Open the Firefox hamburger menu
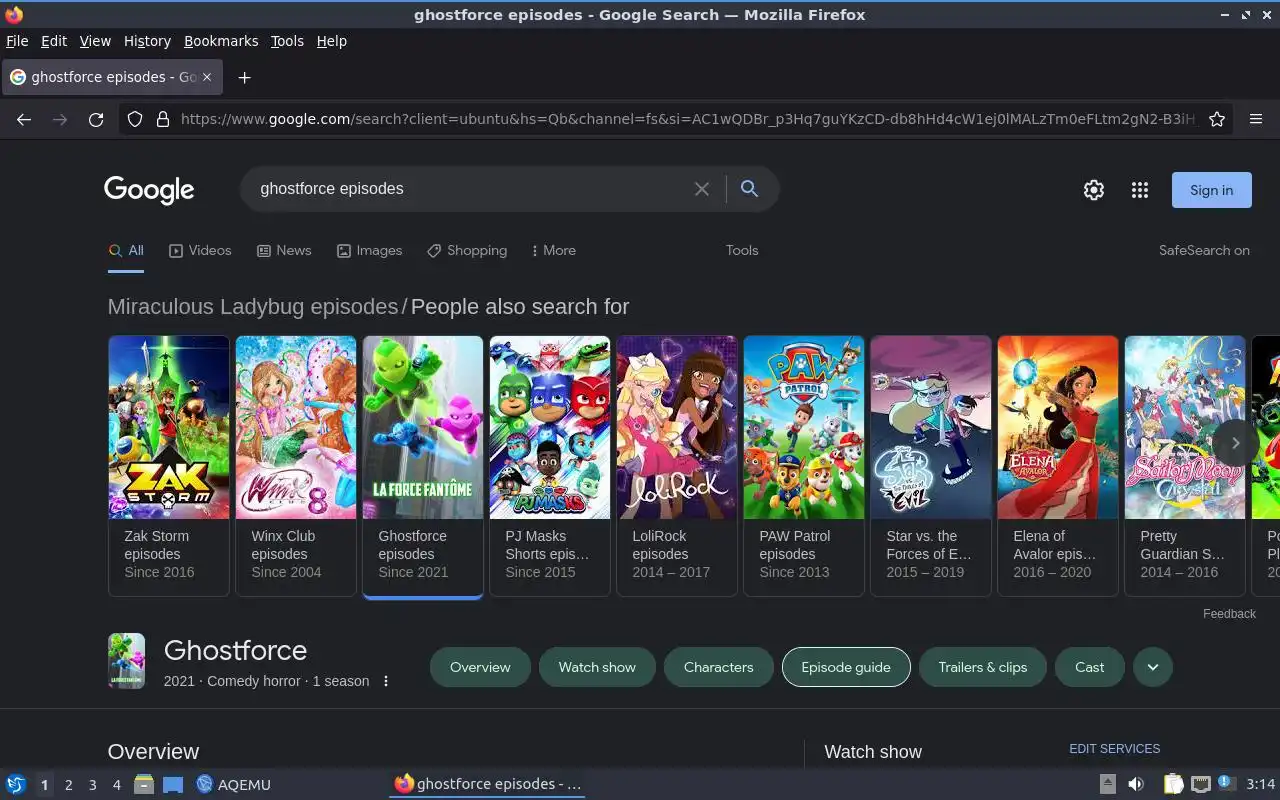Viewport: 1280px width, 800px height. click(1256, 119)
